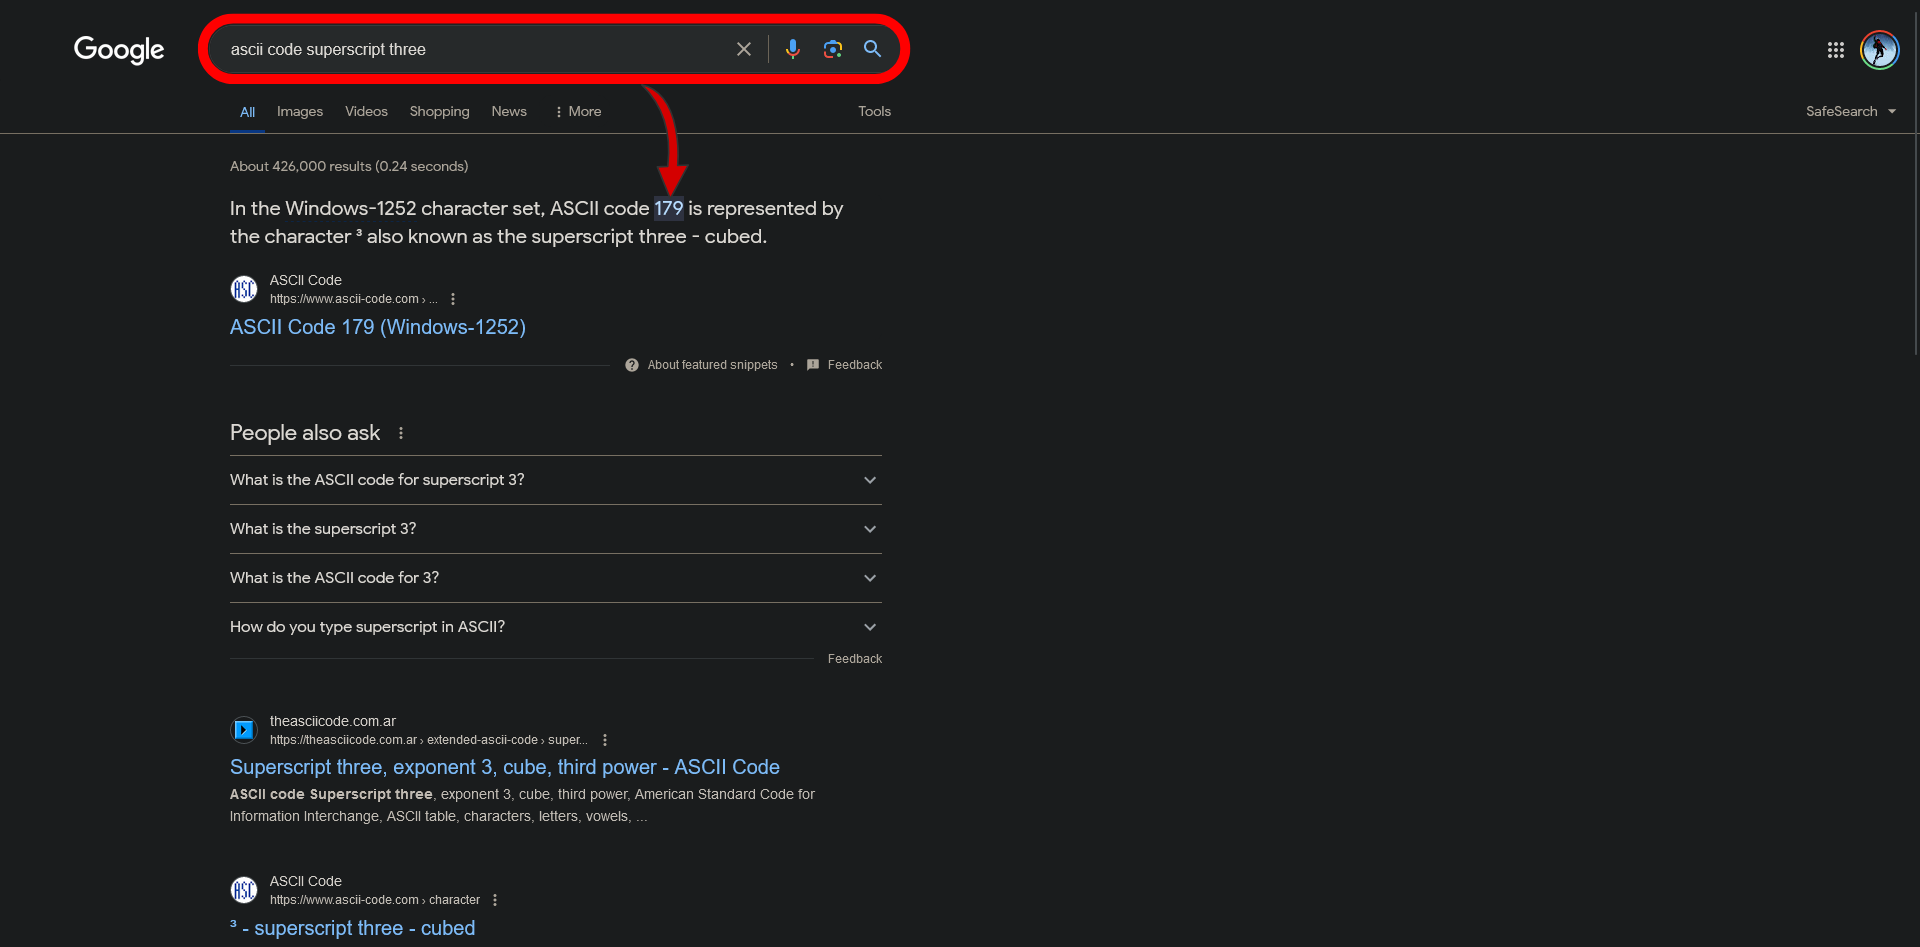
Task: Switch to the Videos tab
Action: point(366,112)
